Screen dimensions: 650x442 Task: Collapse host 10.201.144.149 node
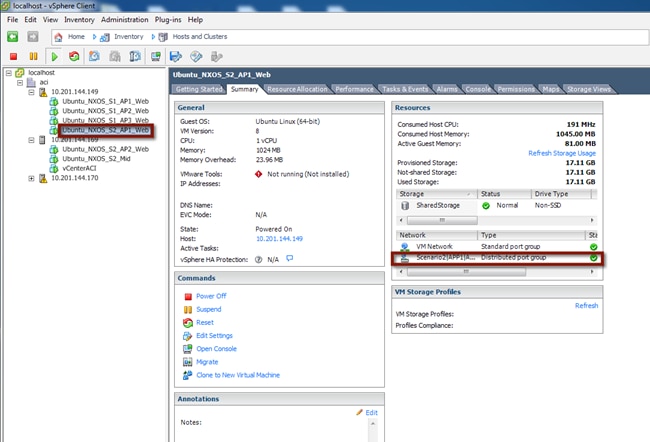(32, 92)
